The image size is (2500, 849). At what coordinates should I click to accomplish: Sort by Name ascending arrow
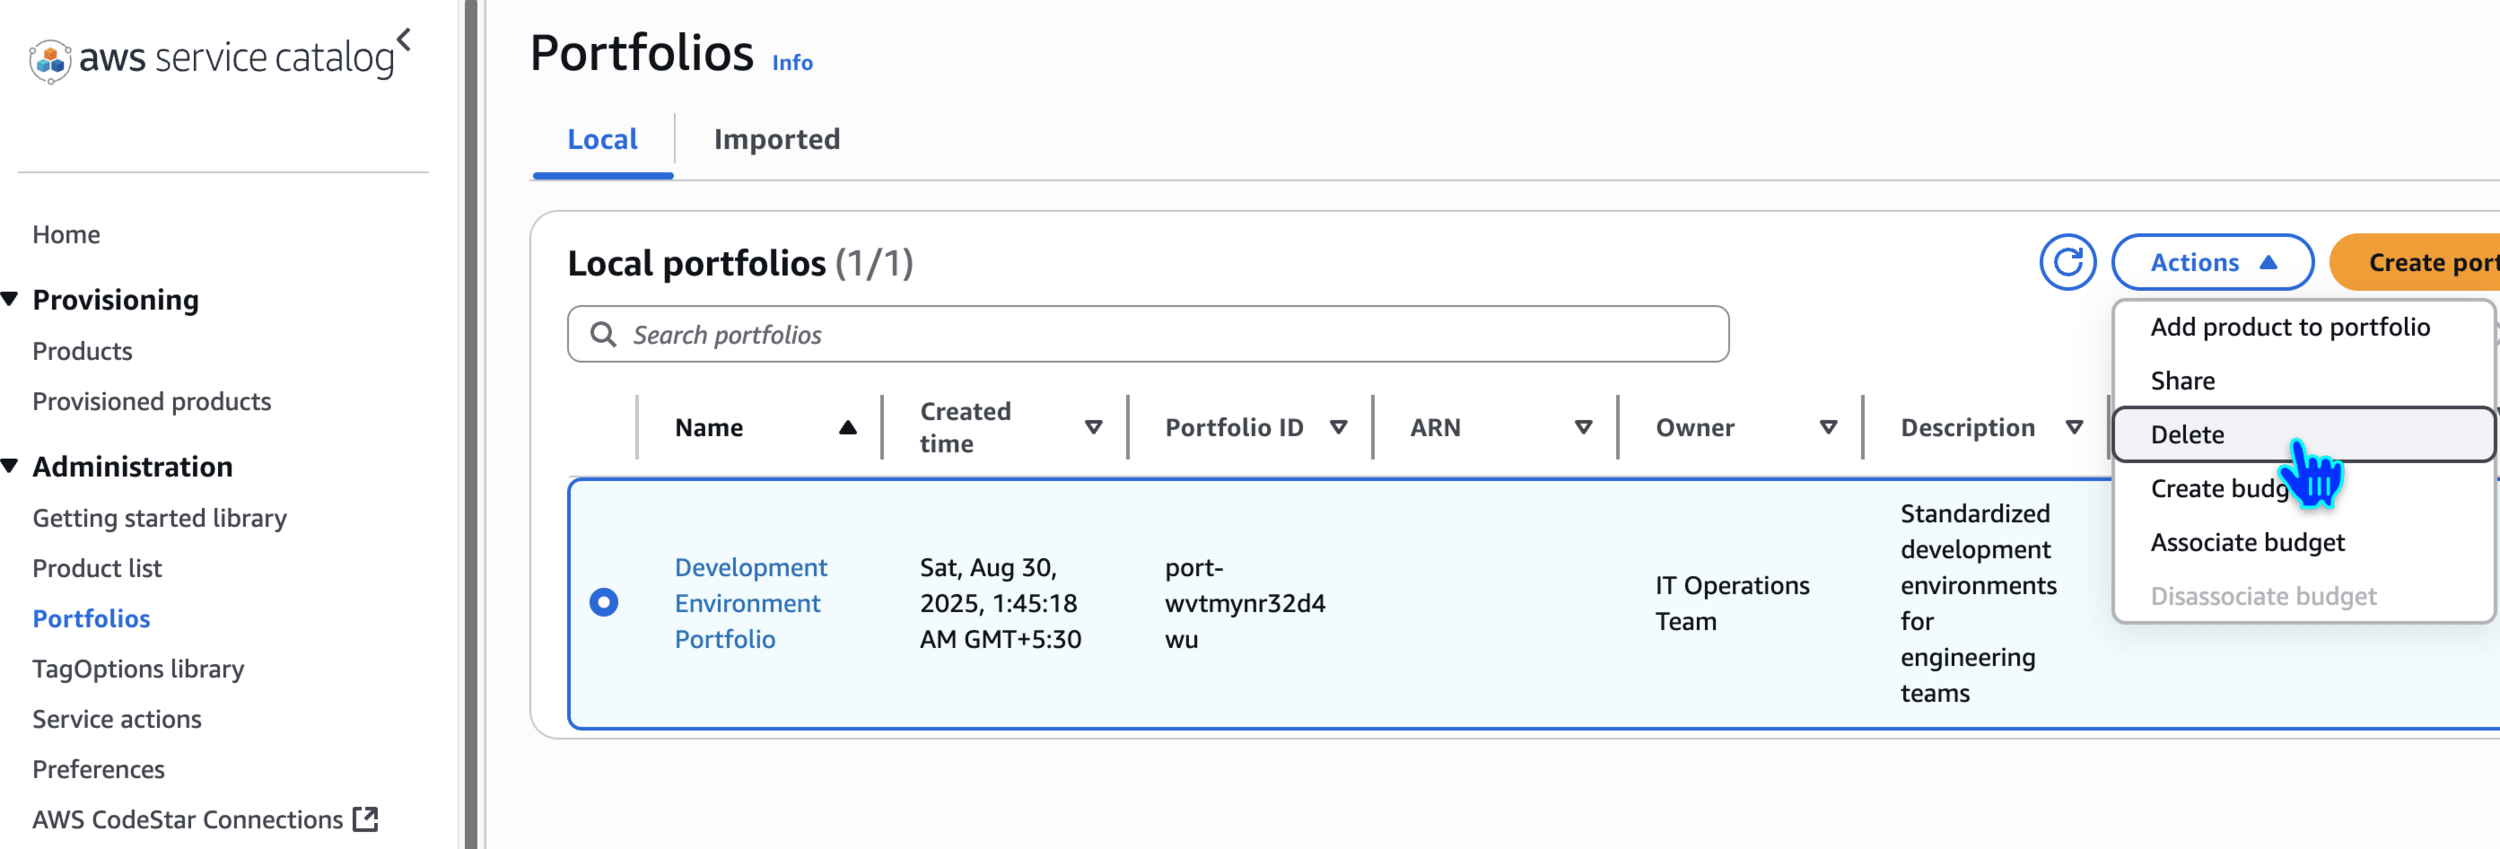click(847, 428)
